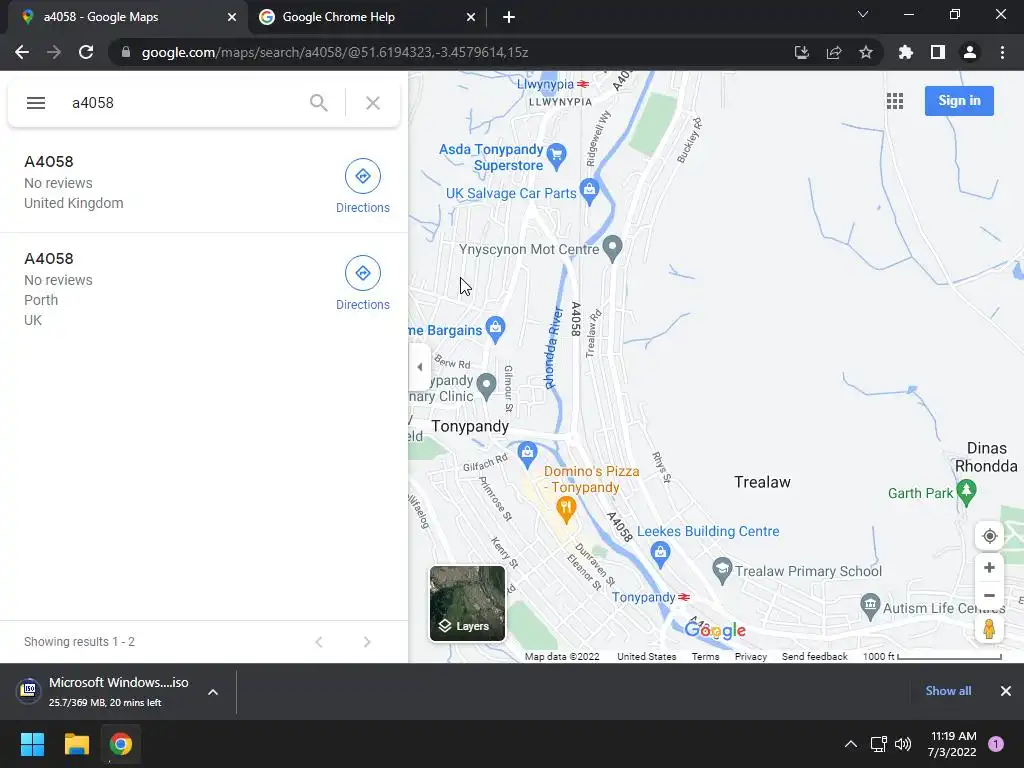The image size is (1024, 768).
Task: Select the A4058 United Kingdom result
Action: (204, 183)
